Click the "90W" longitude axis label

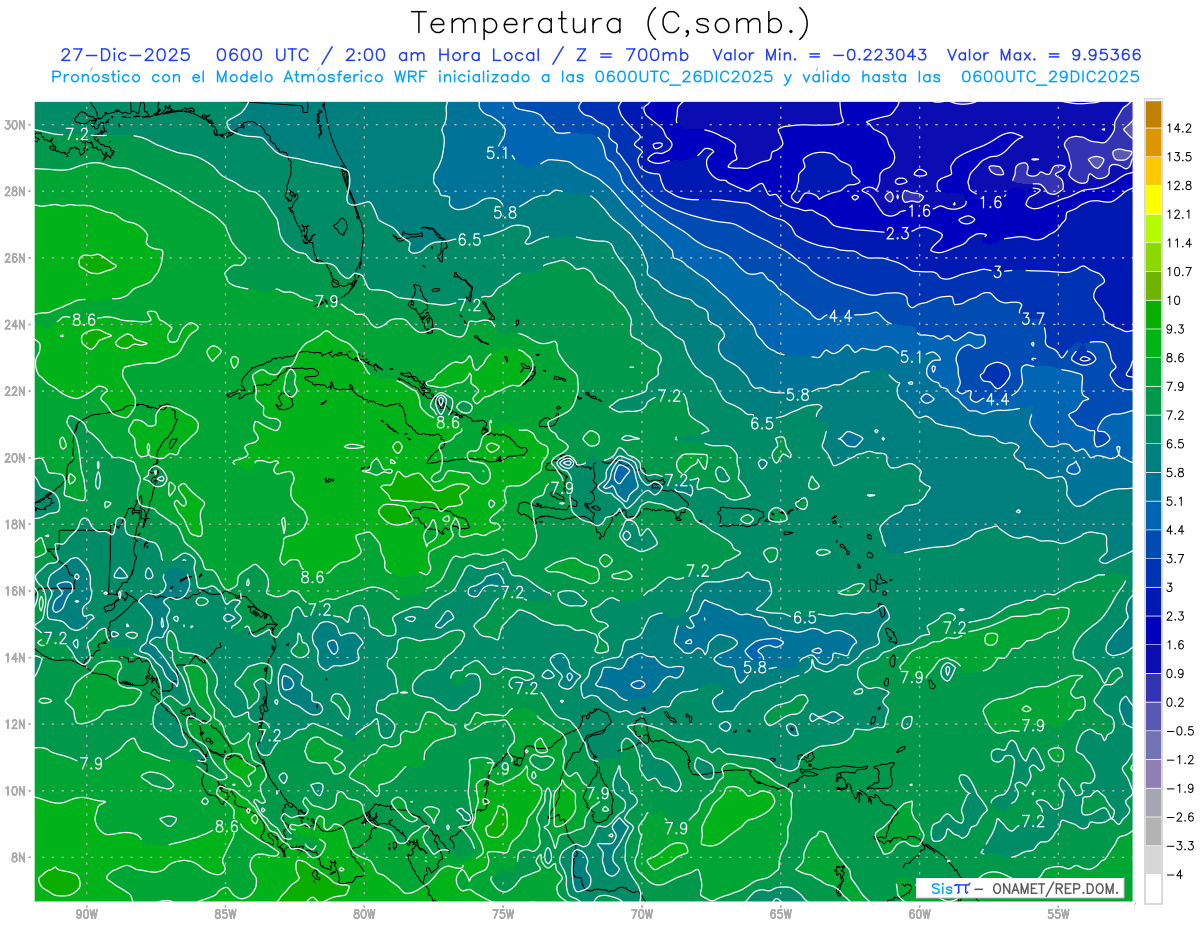point(86,914)
